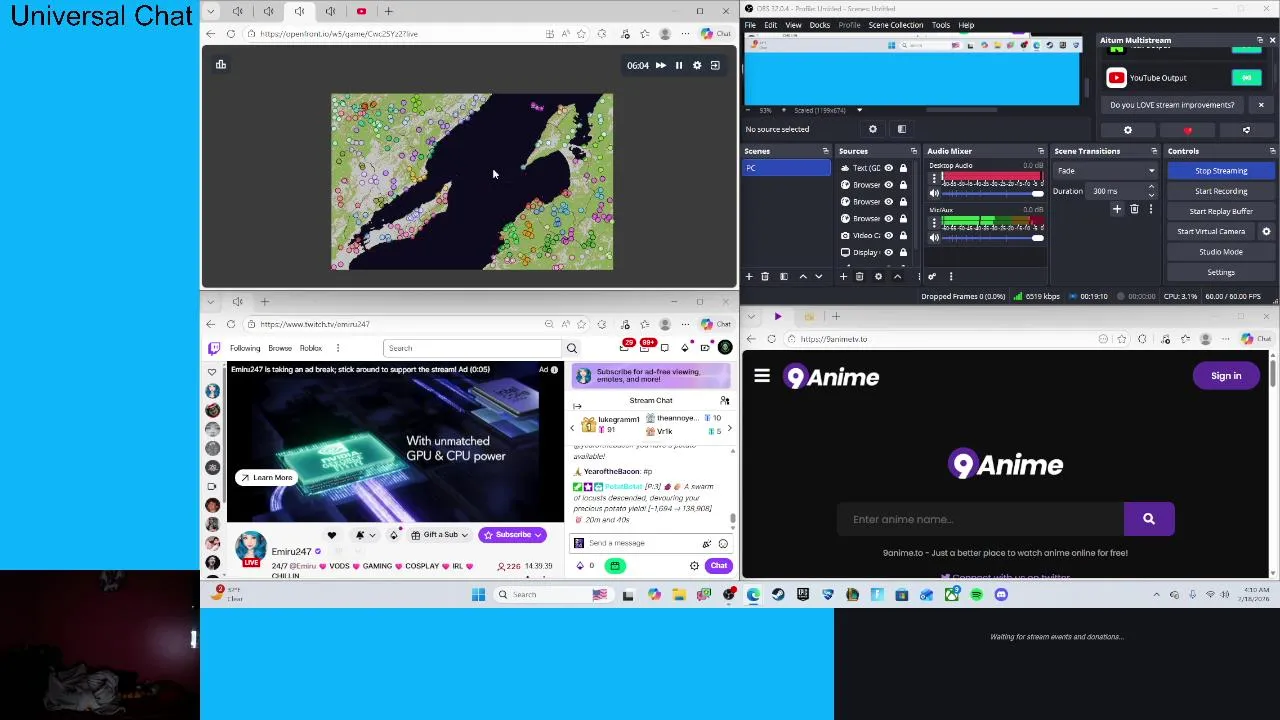Screen dimensions: 1280x720
Task: Click Learn More on the Twitch ad
Action: pyautogui.click(x=266, y=478)
